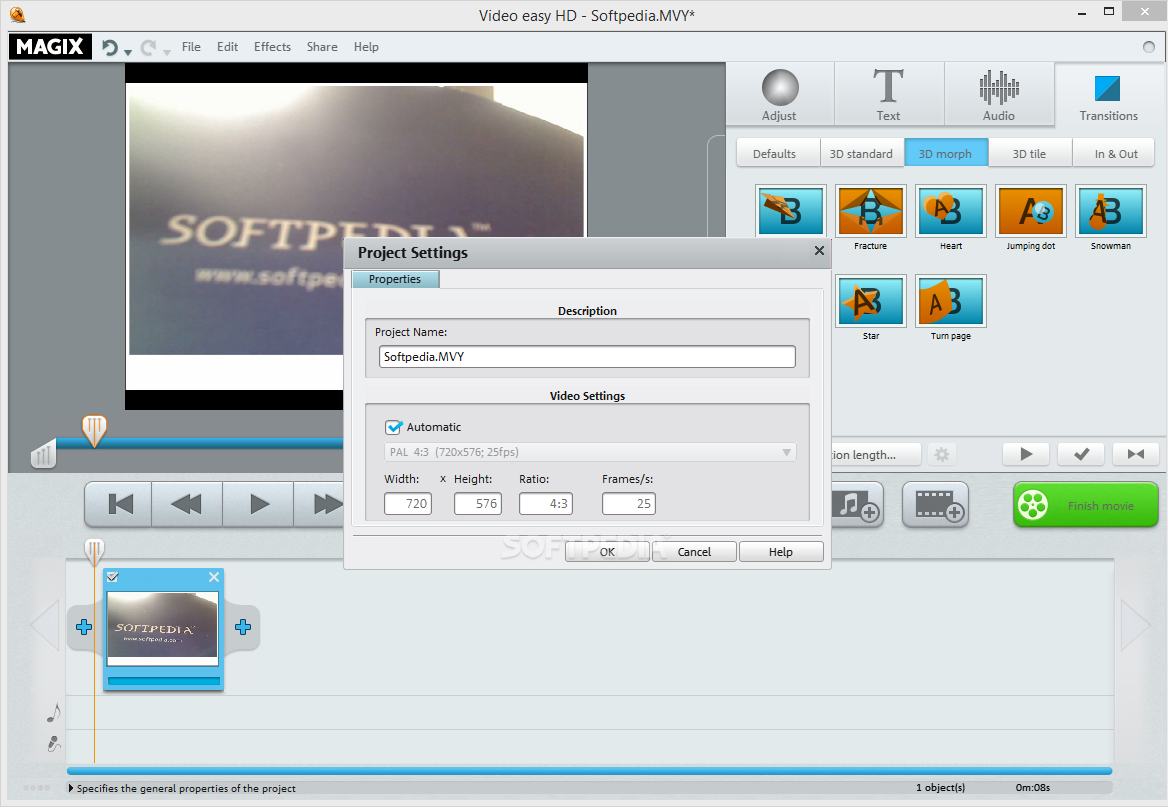Click the Width field showing 720
The width and height of the screenshot is (1168, 807).
coord(407,504)
